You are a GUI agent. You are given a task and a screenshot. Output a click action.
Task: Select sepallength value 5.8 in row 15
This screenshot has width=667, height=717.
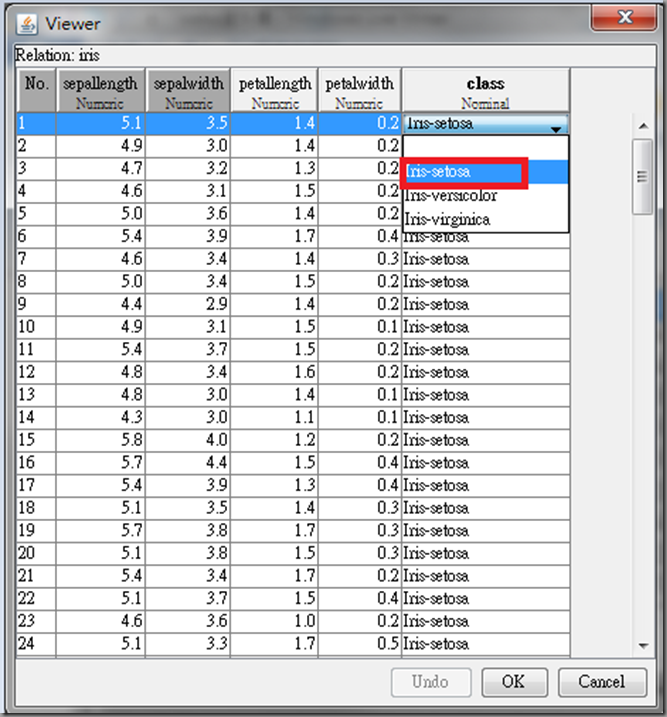[101, 440]
